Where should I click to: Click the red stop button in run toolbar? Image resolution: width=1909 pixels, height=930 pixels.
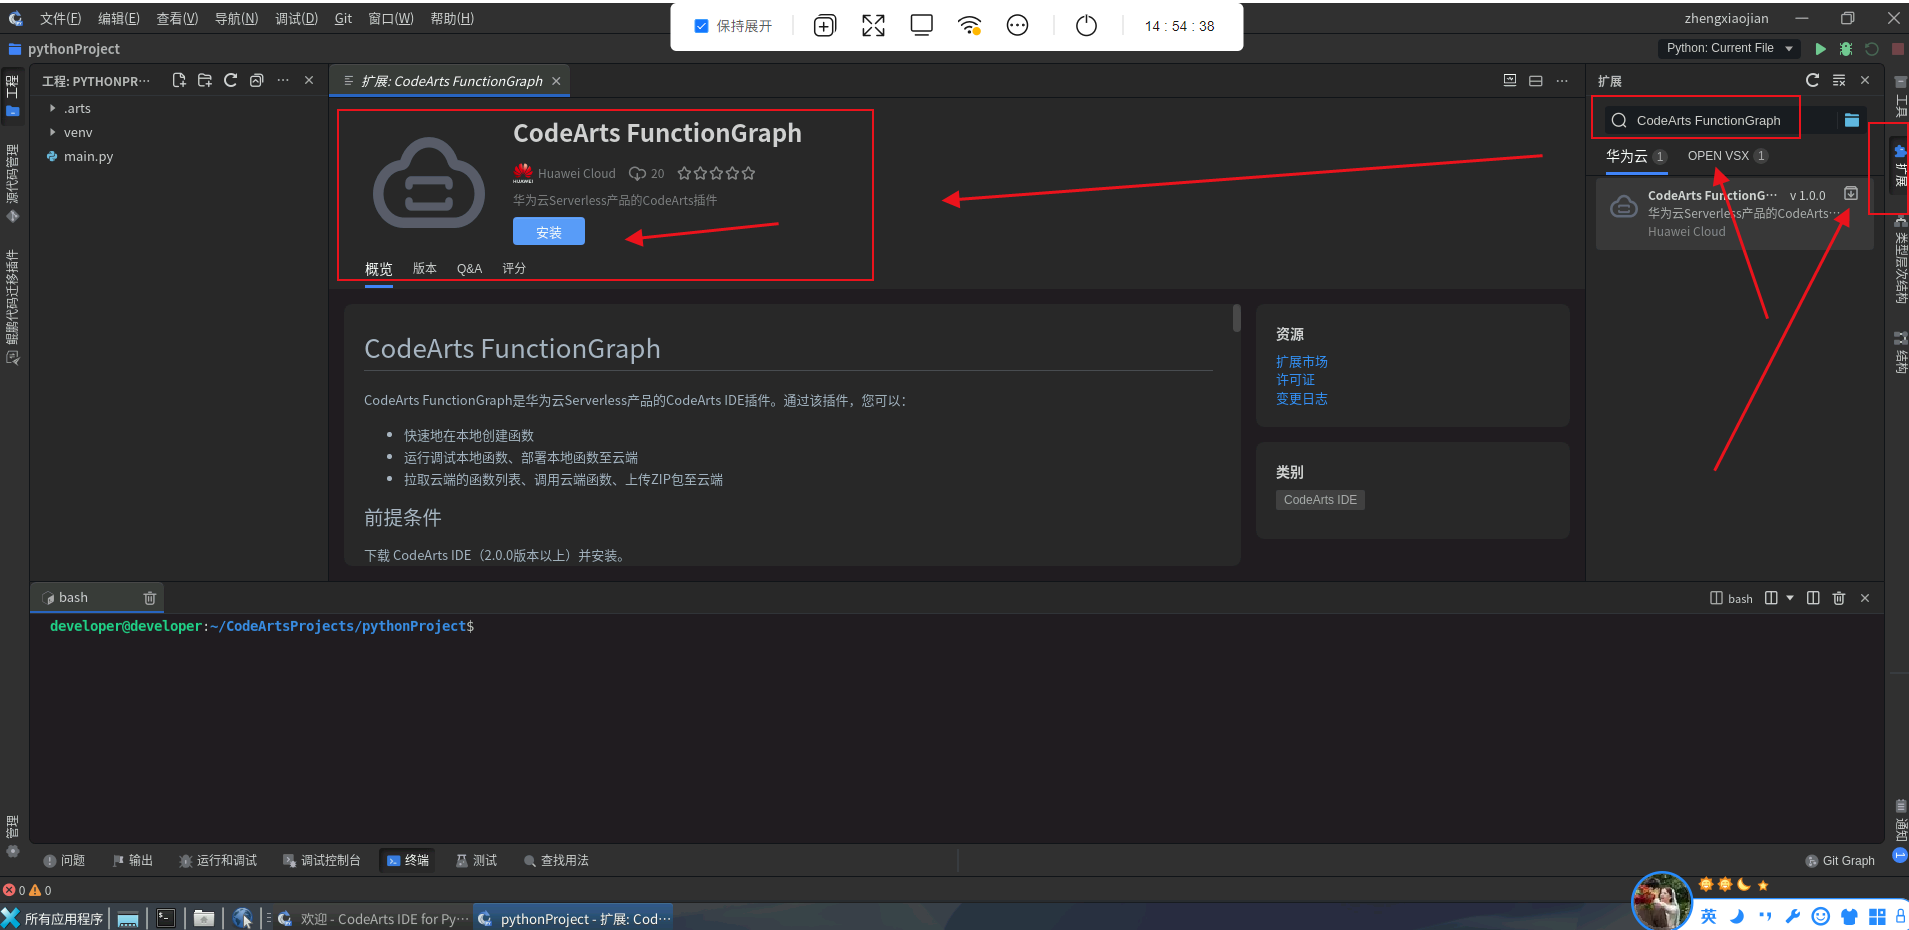[x=1897, y=48]
